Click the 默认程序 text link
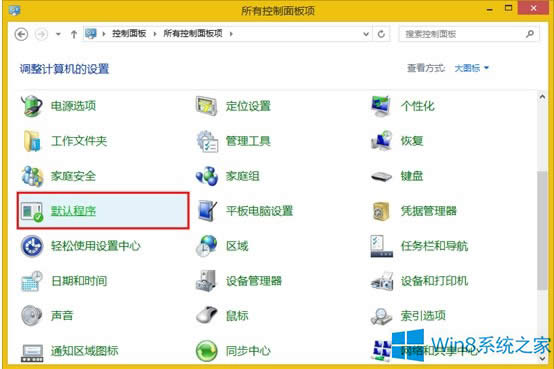The height and width of the screenshot is (369, 554). pyautogui.click(x=73, y=211)
